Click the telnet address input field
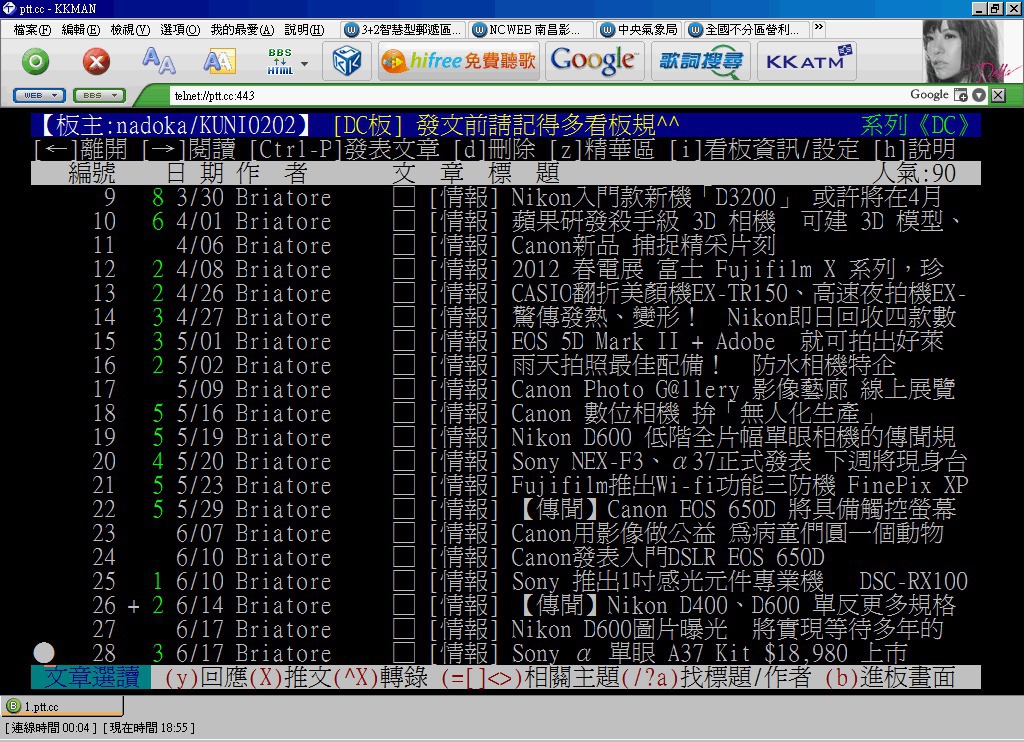Image resolution: width=1024 pixels, height=742 pixels. 536,96
